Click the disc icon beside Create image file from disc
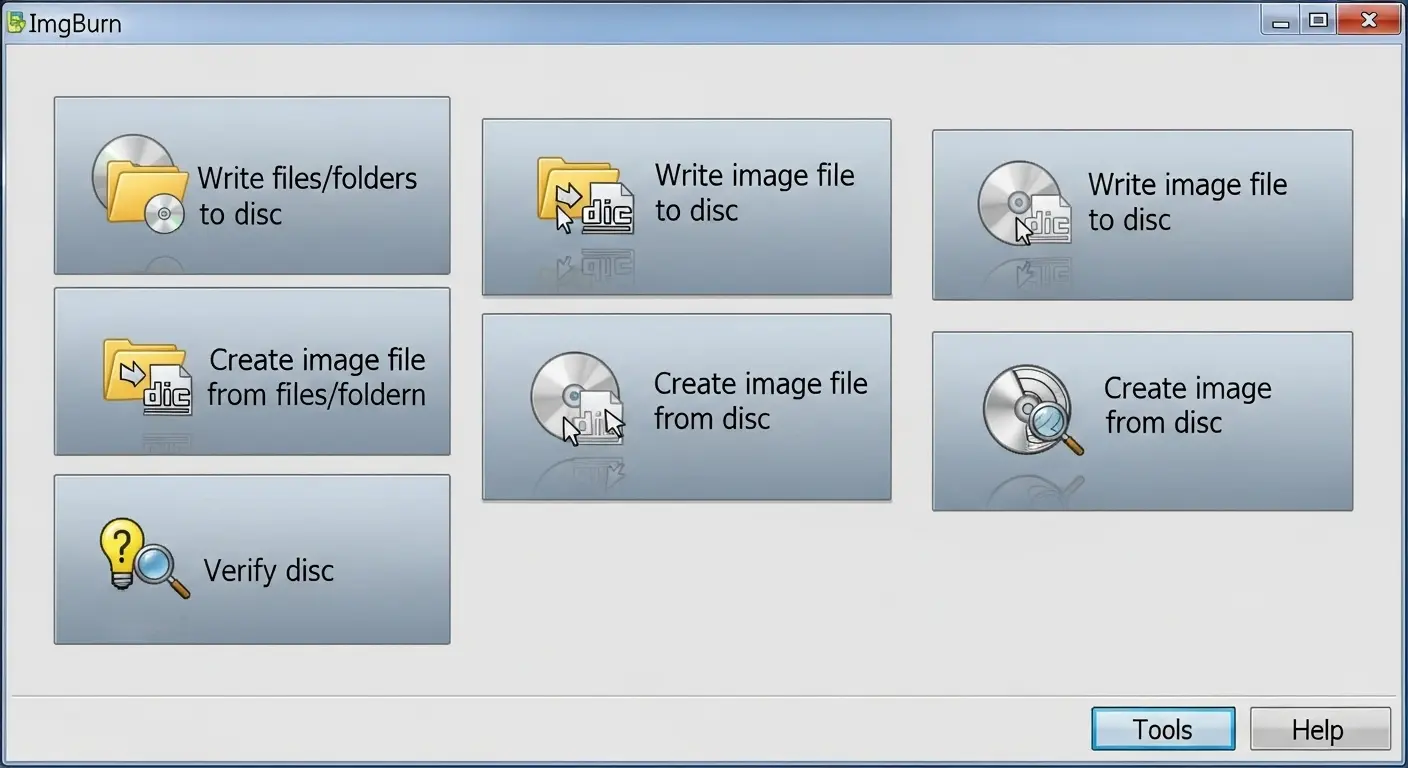 pos(577,398)
